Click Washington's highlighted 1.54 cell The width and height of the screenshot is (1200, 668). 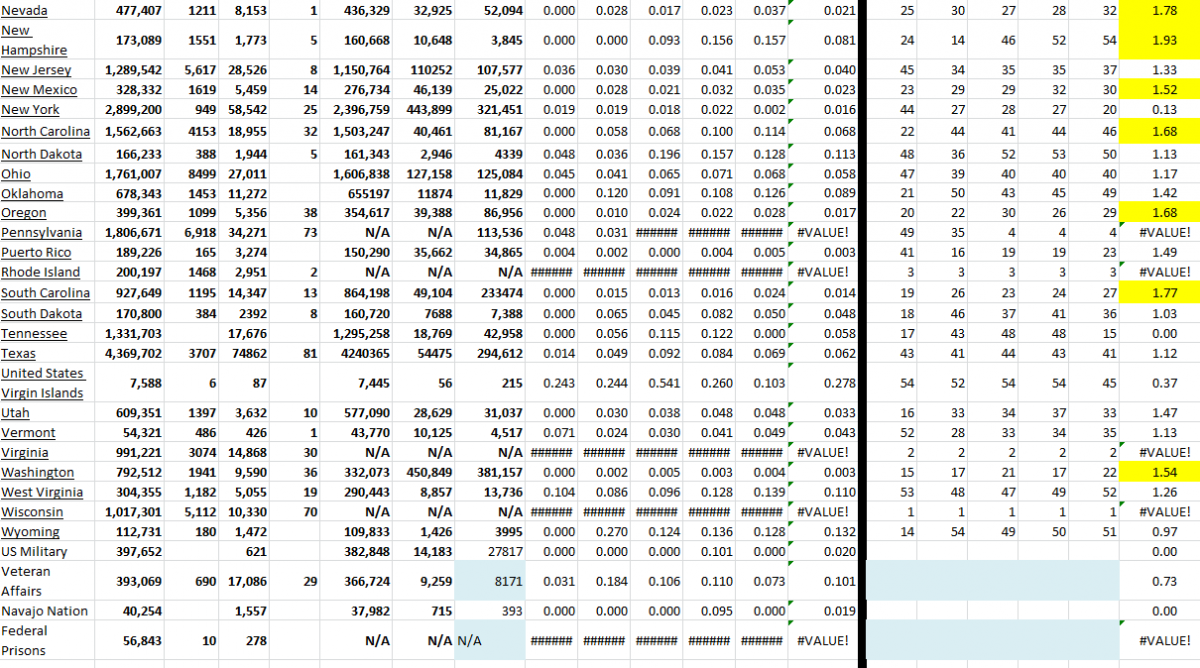[x=1166, y=471]
